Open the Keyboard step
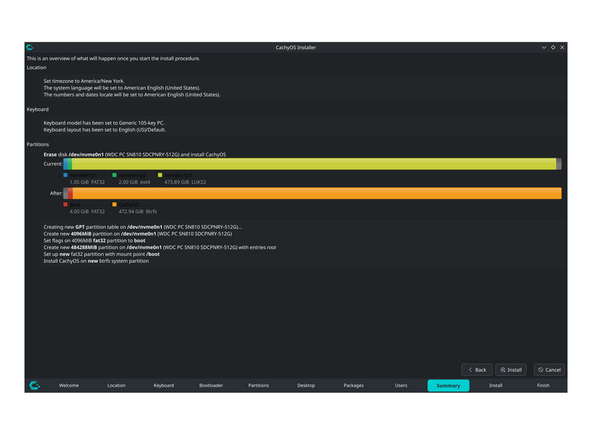This screenshot has width=592, height=444. point(163,385)
